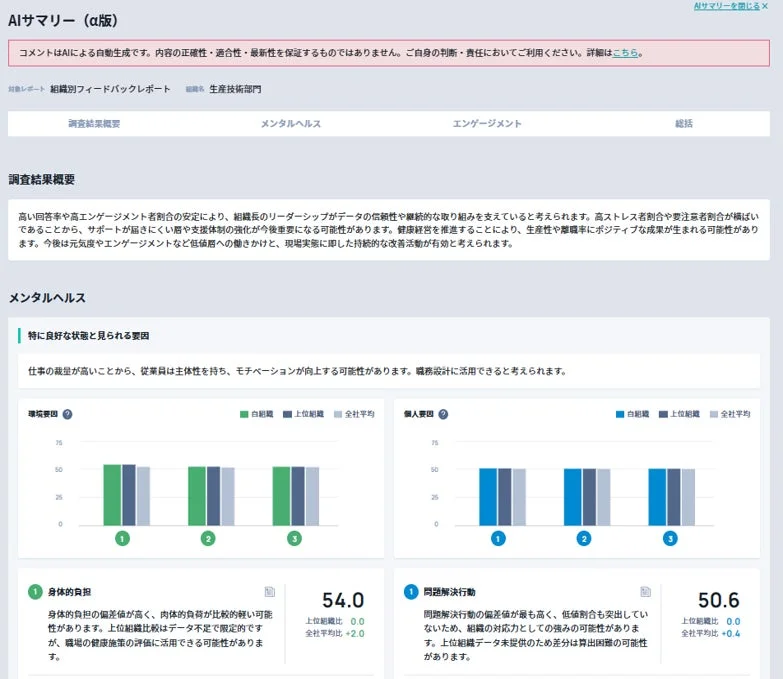This screenshot has height=679, width=783.
Task: Click the 調査結果概要 section heading
Action: [x=42, y=180]
